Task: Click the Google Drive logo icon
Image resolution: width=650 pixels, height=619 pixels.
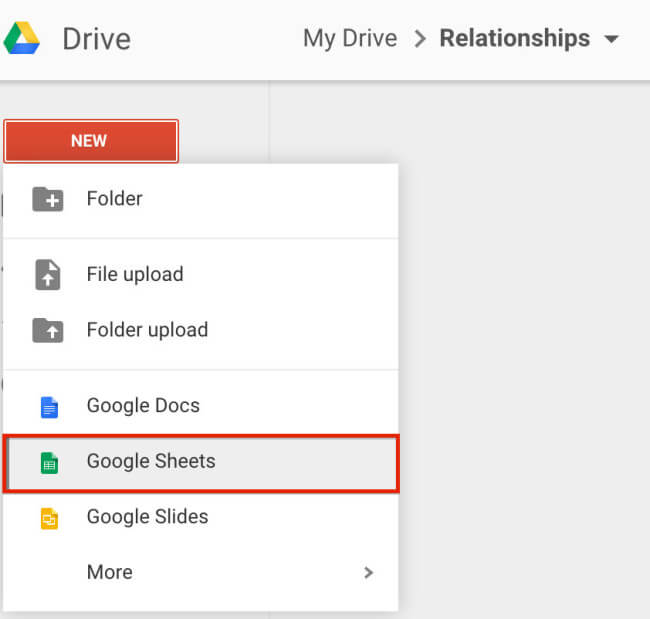Action: pyautogui.click(x=22, y=38)
